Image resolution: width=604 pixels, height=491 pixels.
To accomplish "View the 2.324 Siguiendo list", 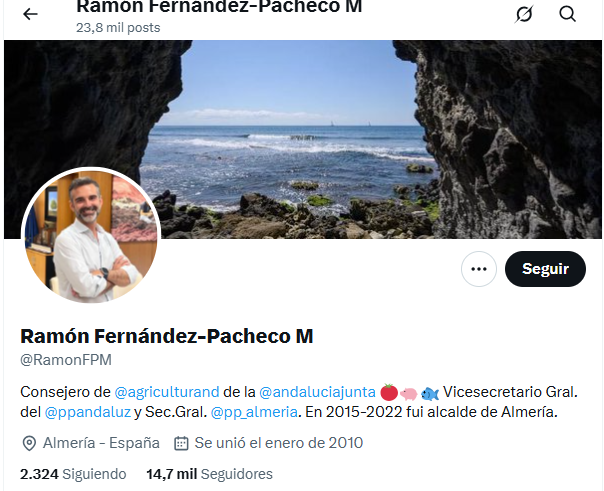I will tap(73, 474).
